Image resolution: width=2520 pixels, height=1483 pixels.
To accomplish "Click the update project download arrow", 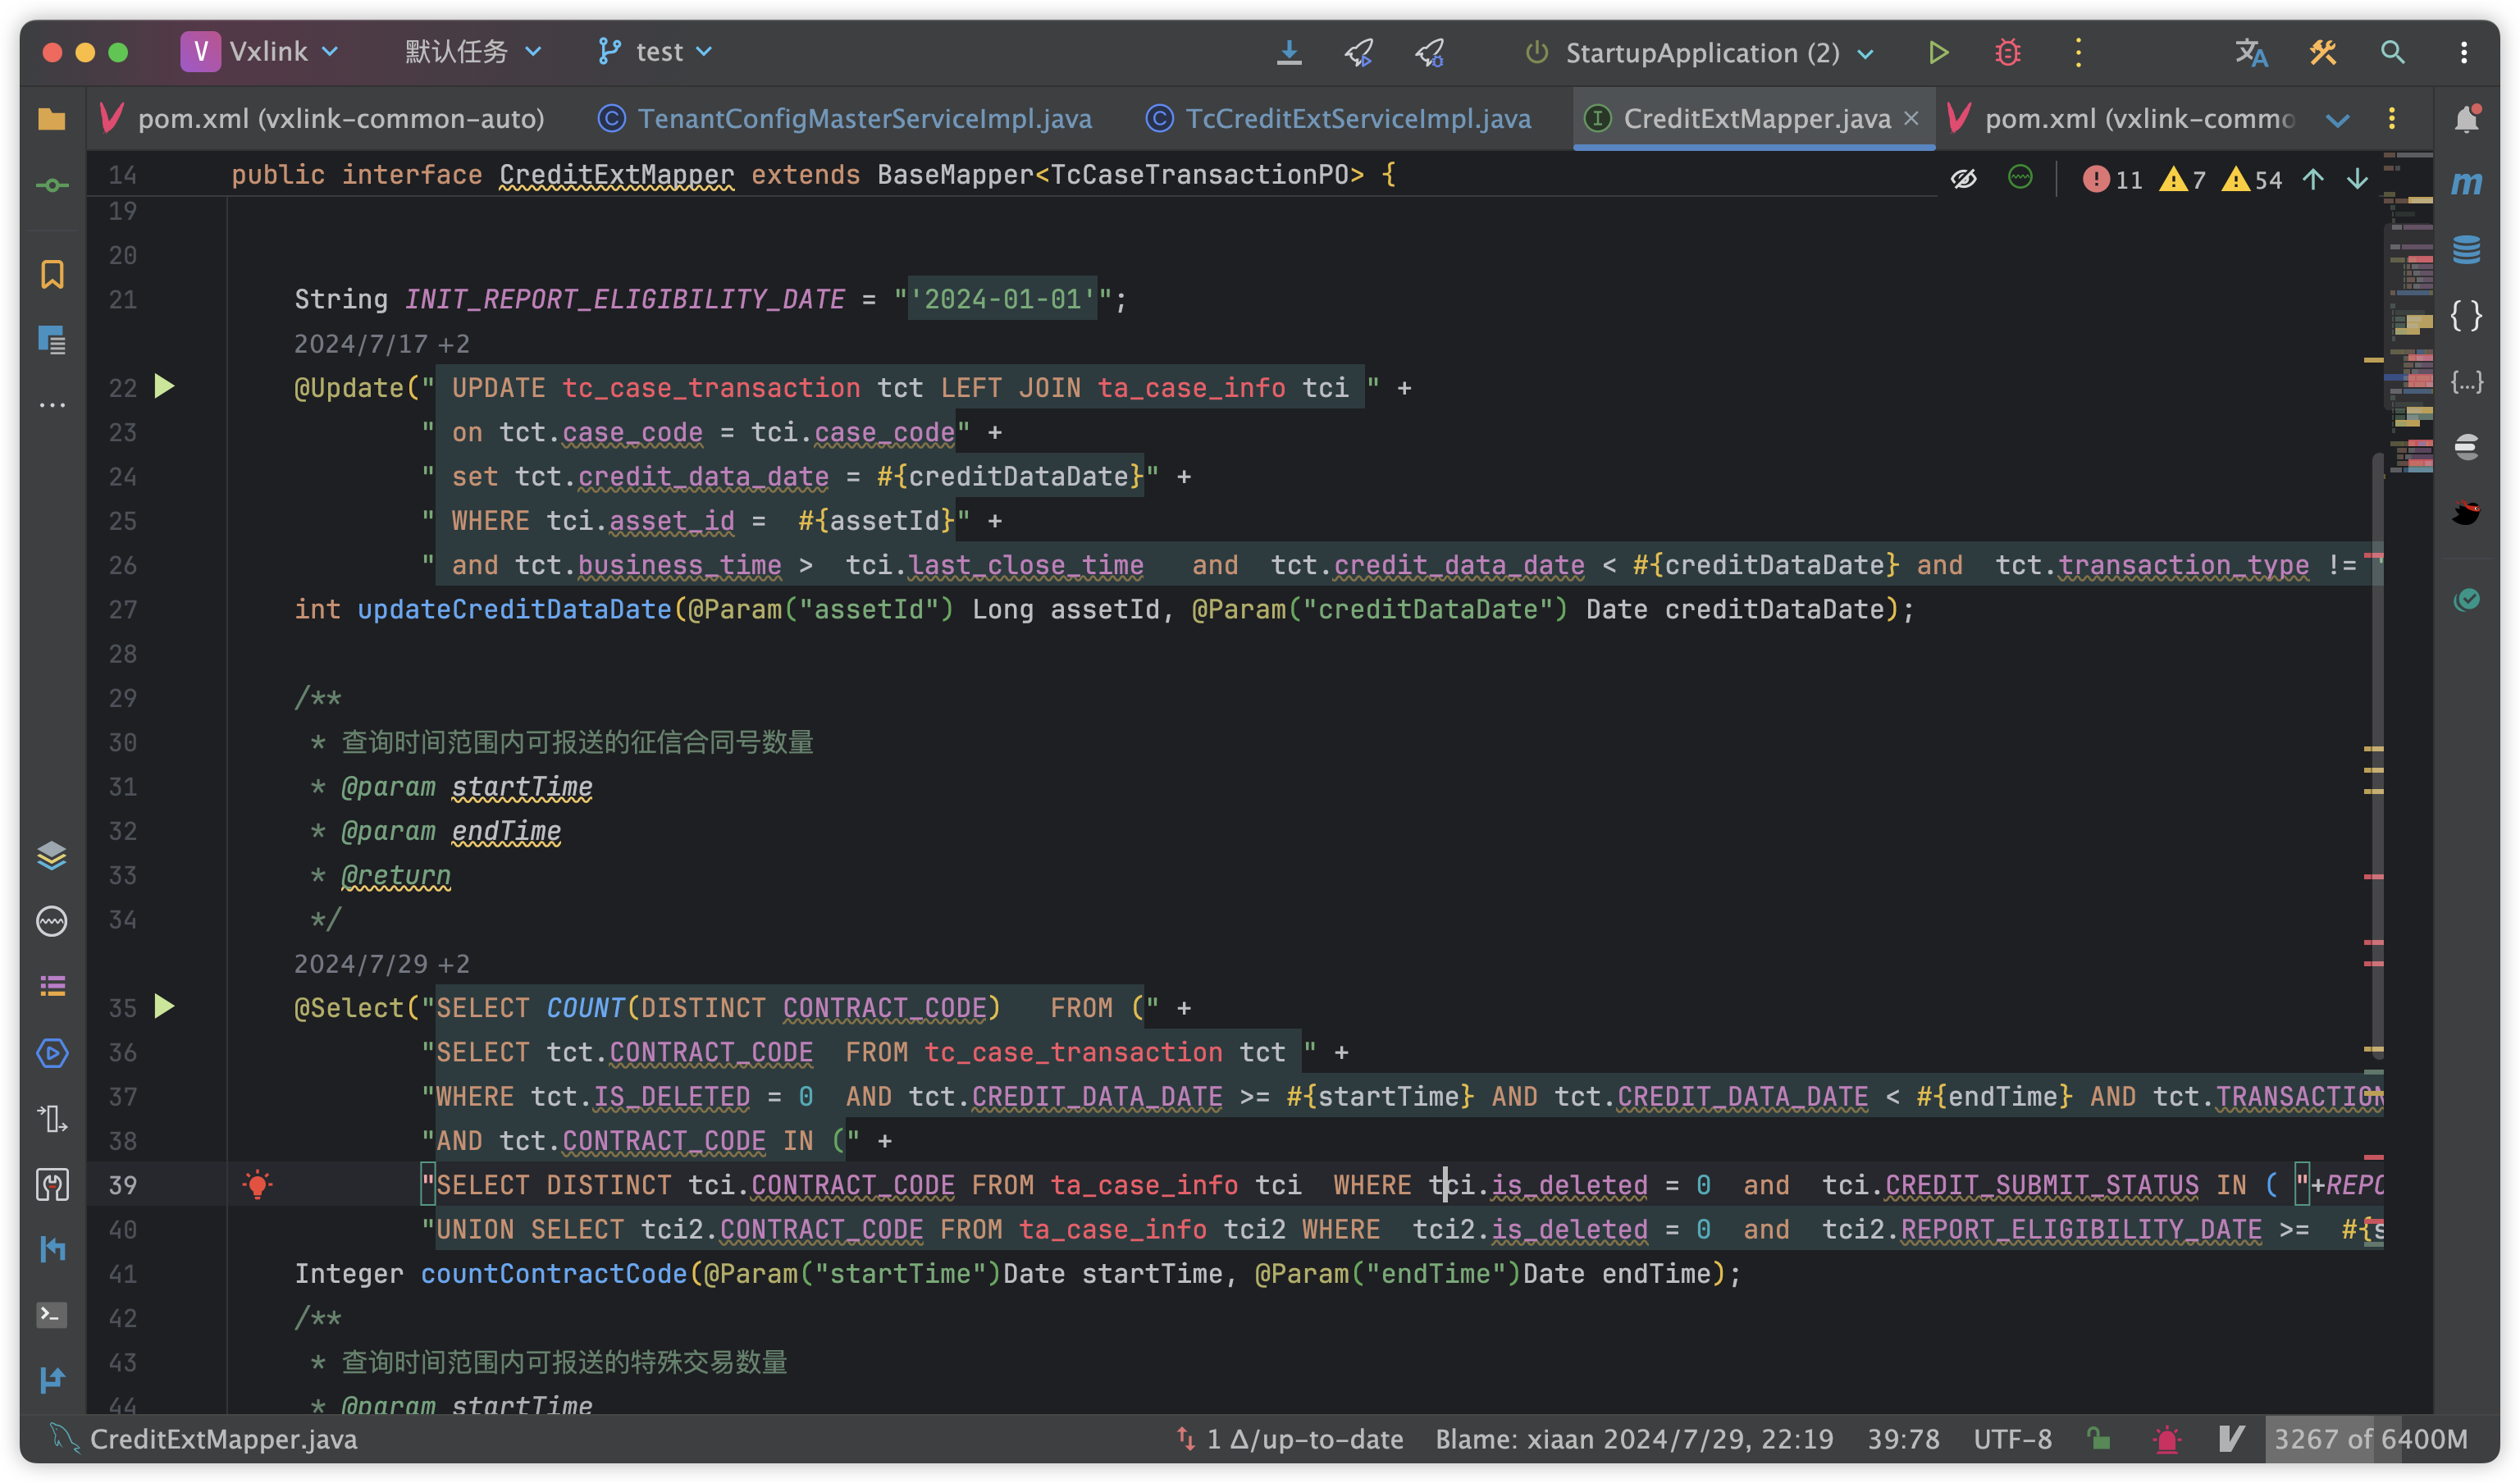I will (1289, 52).
